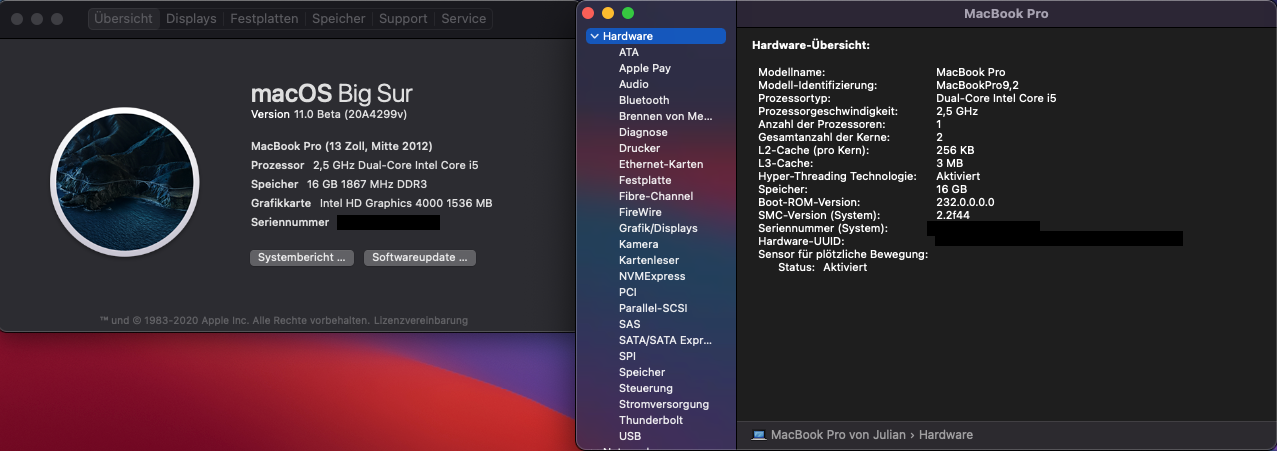Click 'MacBook Pro von Julian' in the path bar
The width and height of the screenshot is (1277, 451).
tap(838, 435)
